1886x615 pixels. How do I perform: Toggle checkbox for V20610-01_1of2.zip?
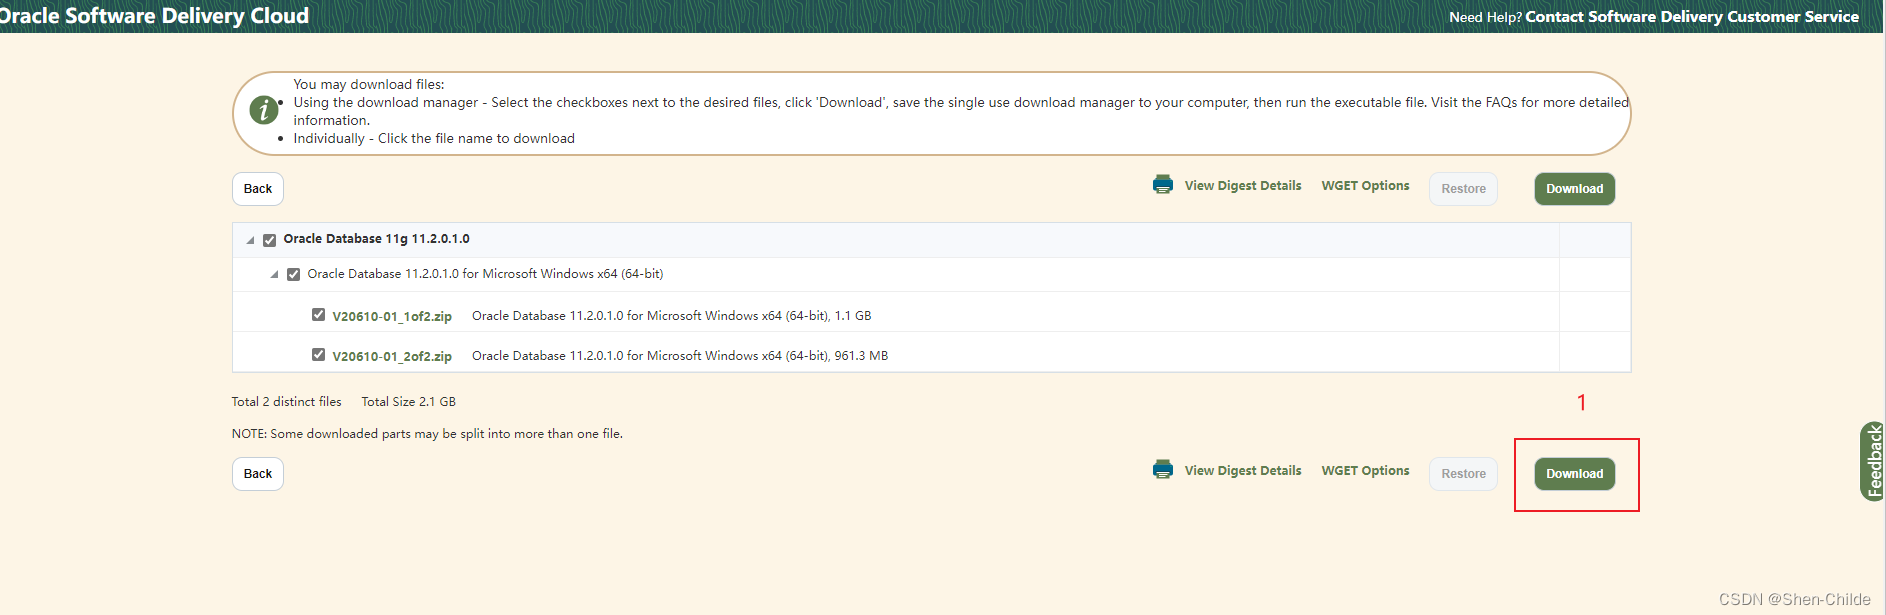point(318,315)
